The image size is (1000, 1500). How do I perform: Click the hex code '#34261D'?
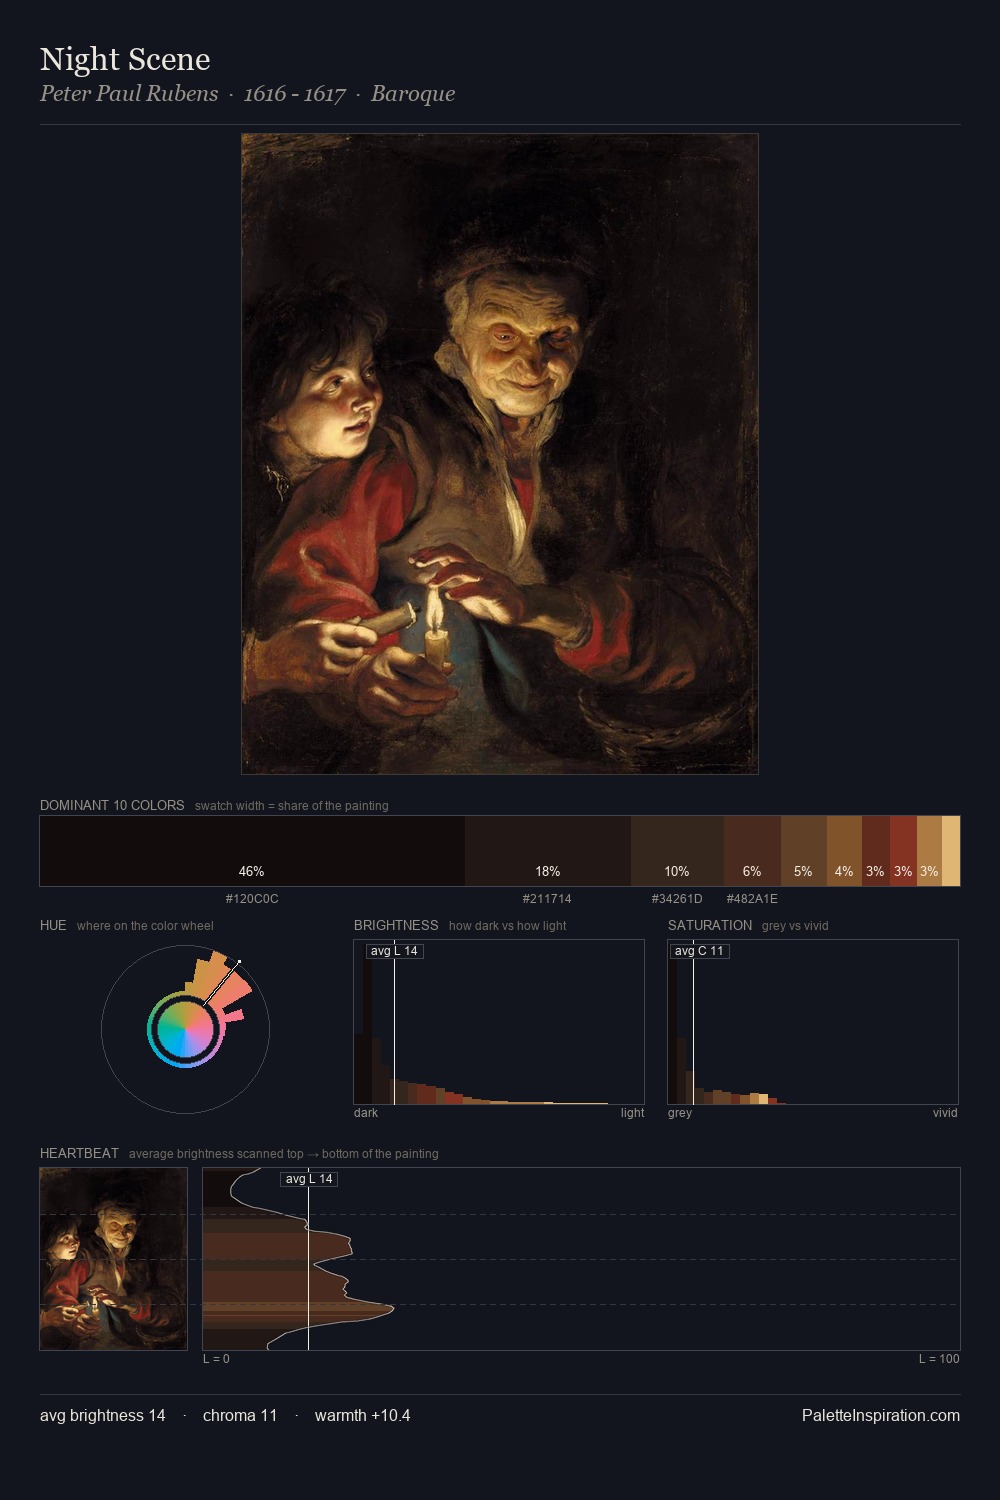pyautogui.click(x=677, y=899)
